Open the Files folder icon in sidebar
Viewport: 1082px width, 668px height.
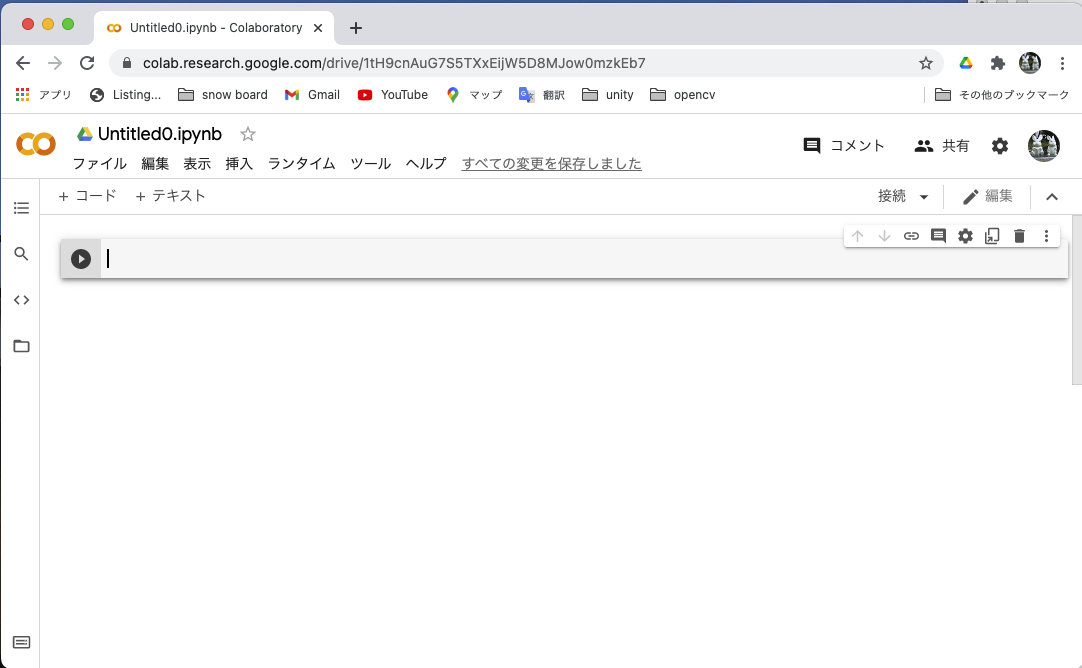21,346
